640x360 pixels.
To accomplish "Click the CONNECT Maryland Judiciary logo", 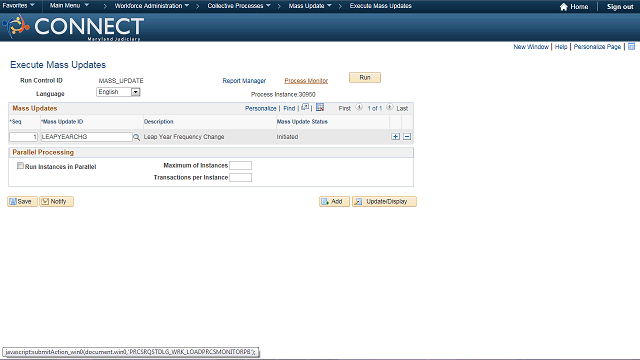I will pos(73,27).
